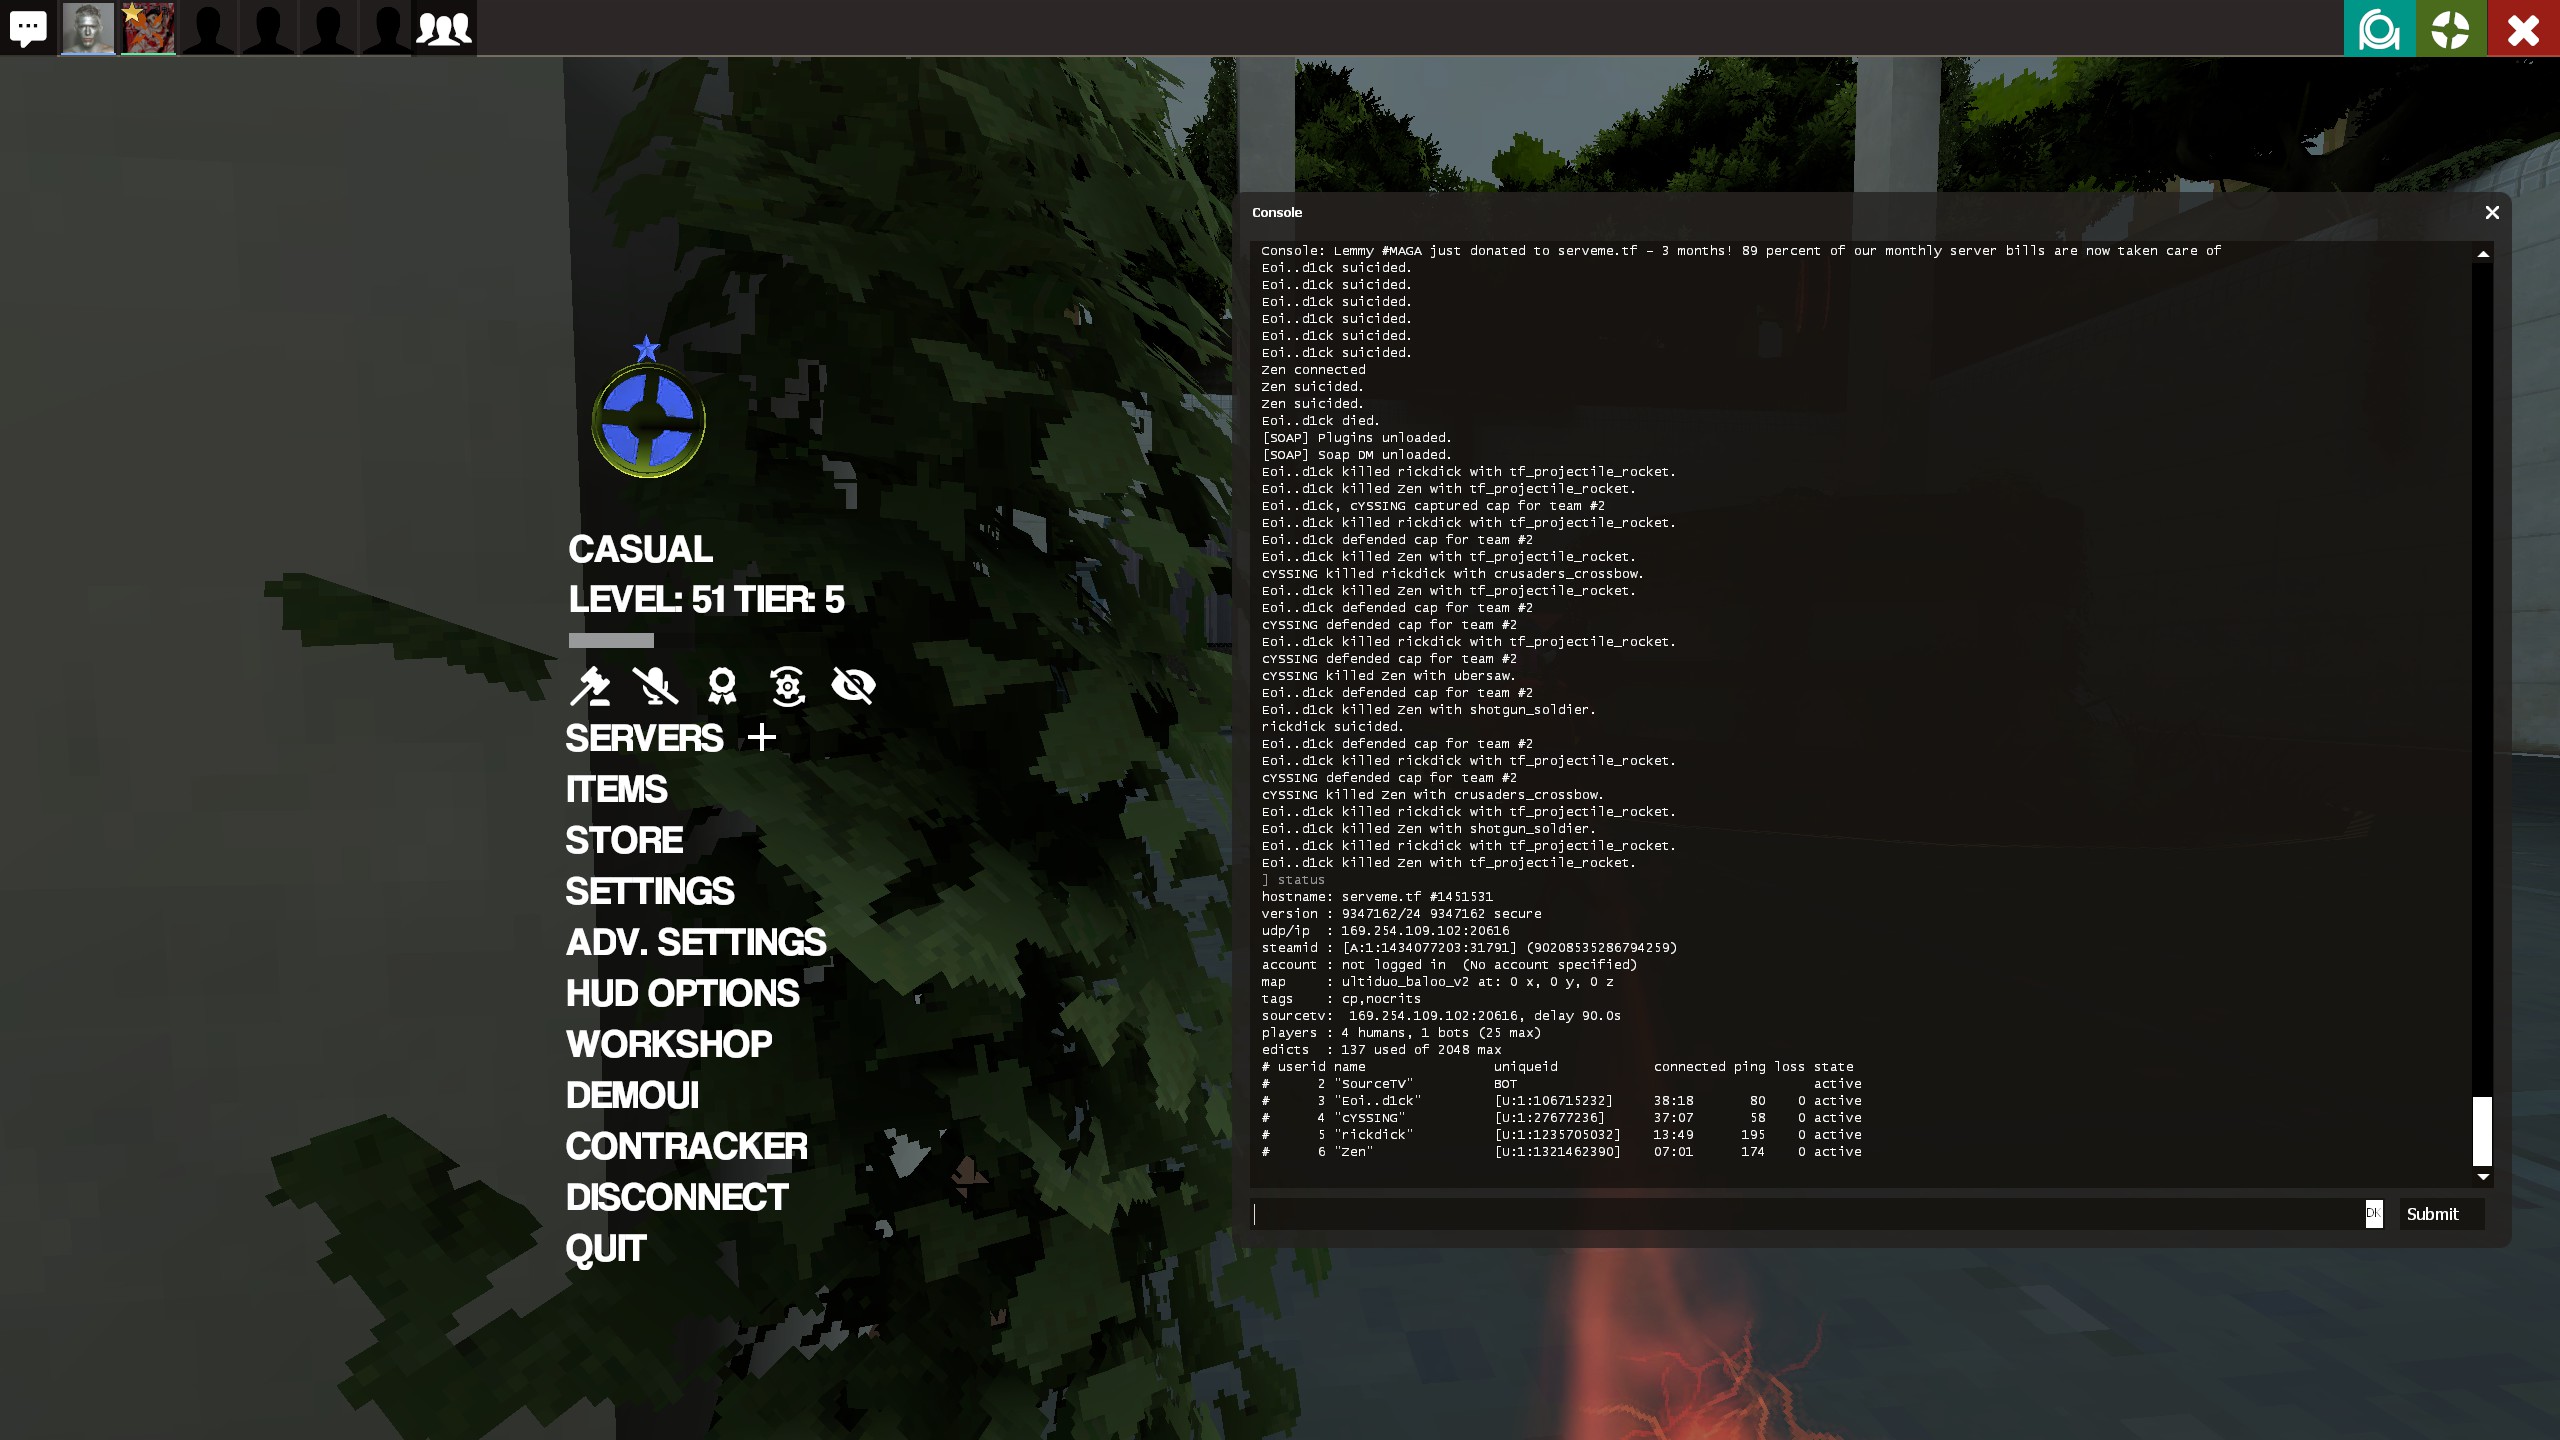Click the gear with refresh arrows icon
The image size is (2560, 1440).
[x=788, y=686]
